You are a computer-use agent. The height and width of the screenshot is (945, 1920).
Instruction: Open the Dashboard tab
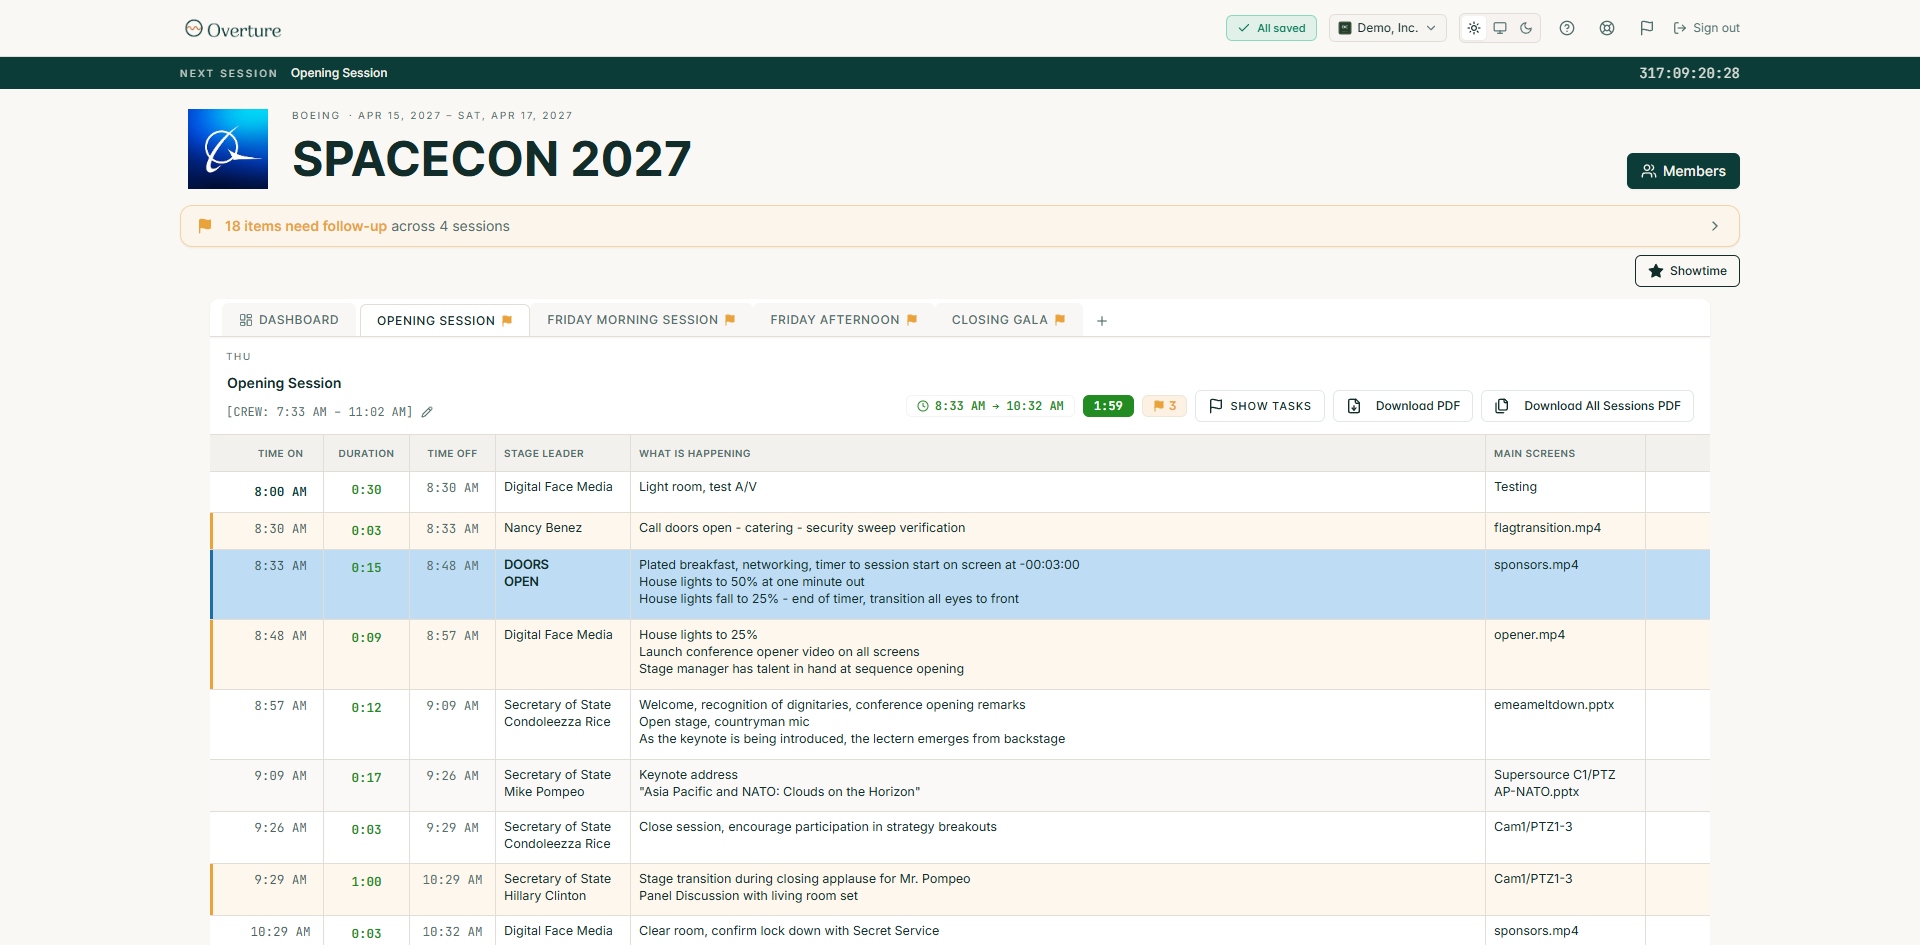(x=289, y=320)
